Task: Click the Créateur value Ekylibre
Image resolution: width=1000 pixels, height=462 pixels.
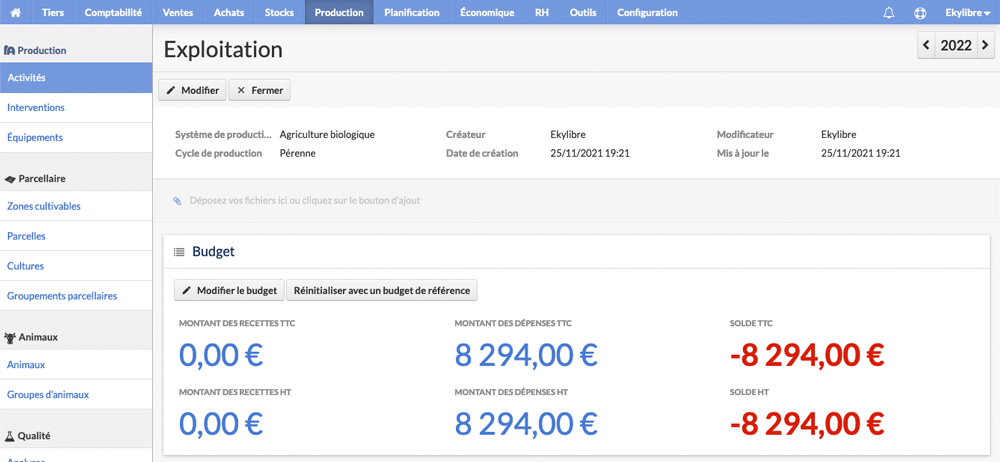Action: tap(568, 135)
